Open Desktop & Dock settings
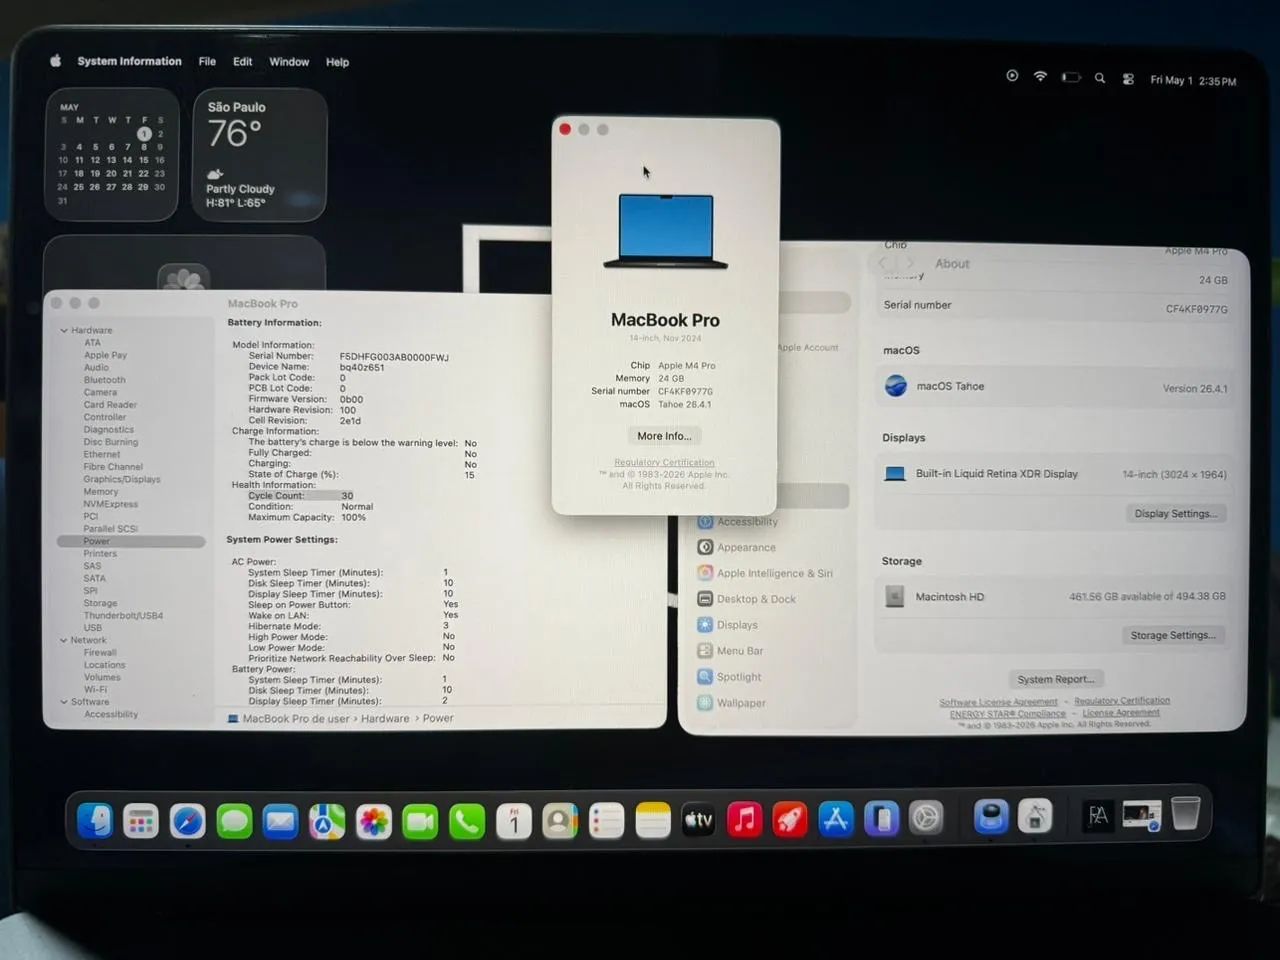Screen dimensions: 1280x960 tap(746, 599)
